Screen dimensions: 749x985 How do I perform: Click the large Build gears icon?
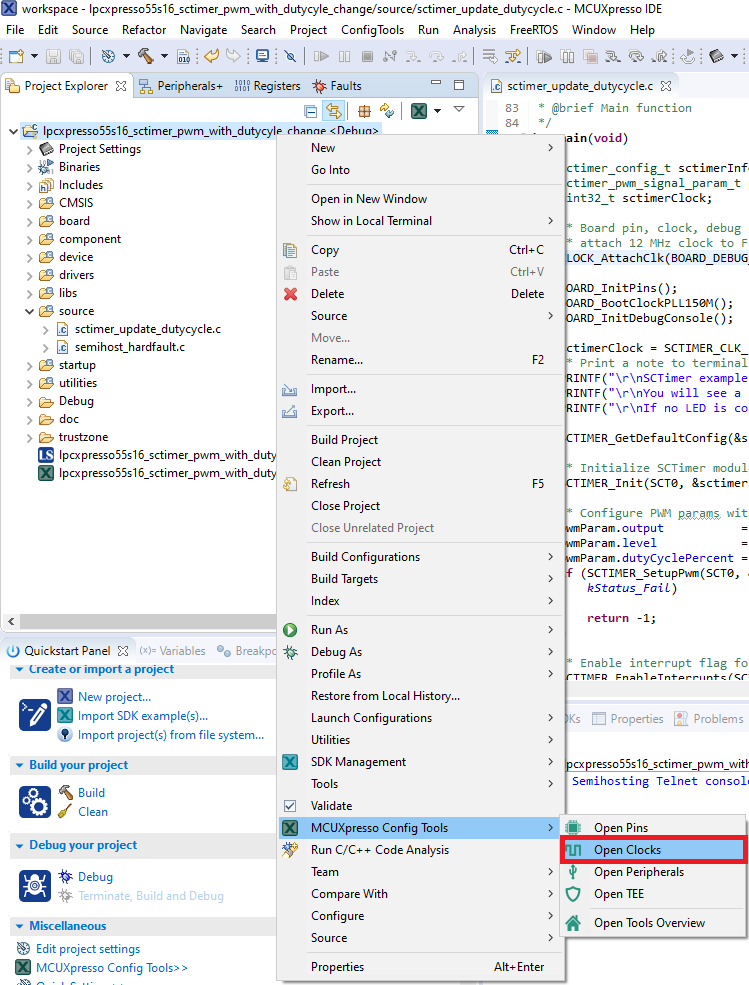pyautogui.click(x=36, y=802)
